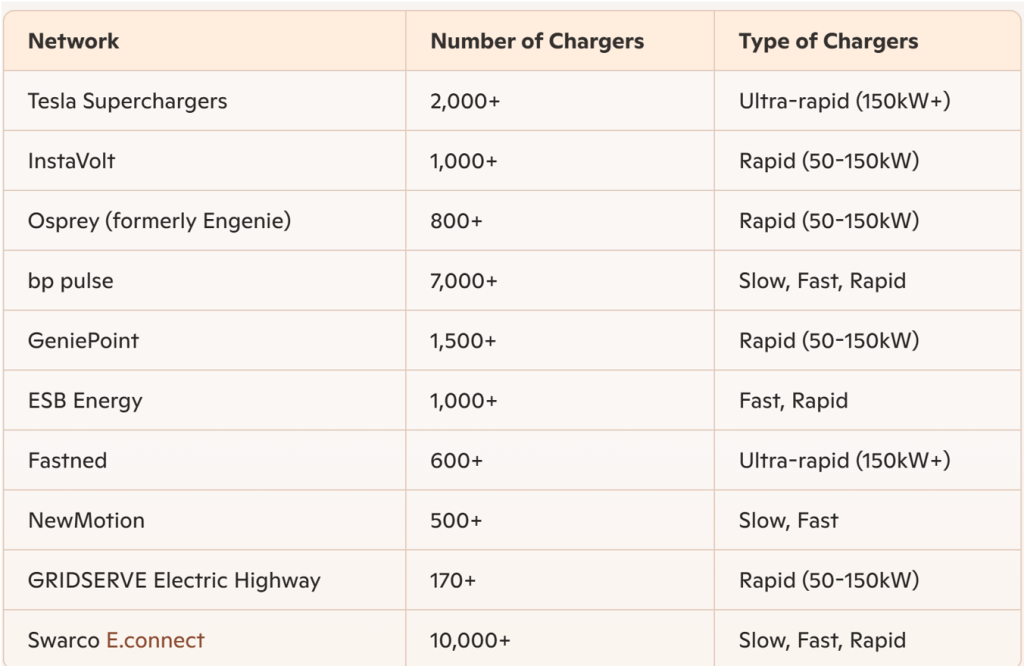This screenshot has width=1024, height=666.
Task: Click the InstaVolt network name
Action: pos(72,161)
